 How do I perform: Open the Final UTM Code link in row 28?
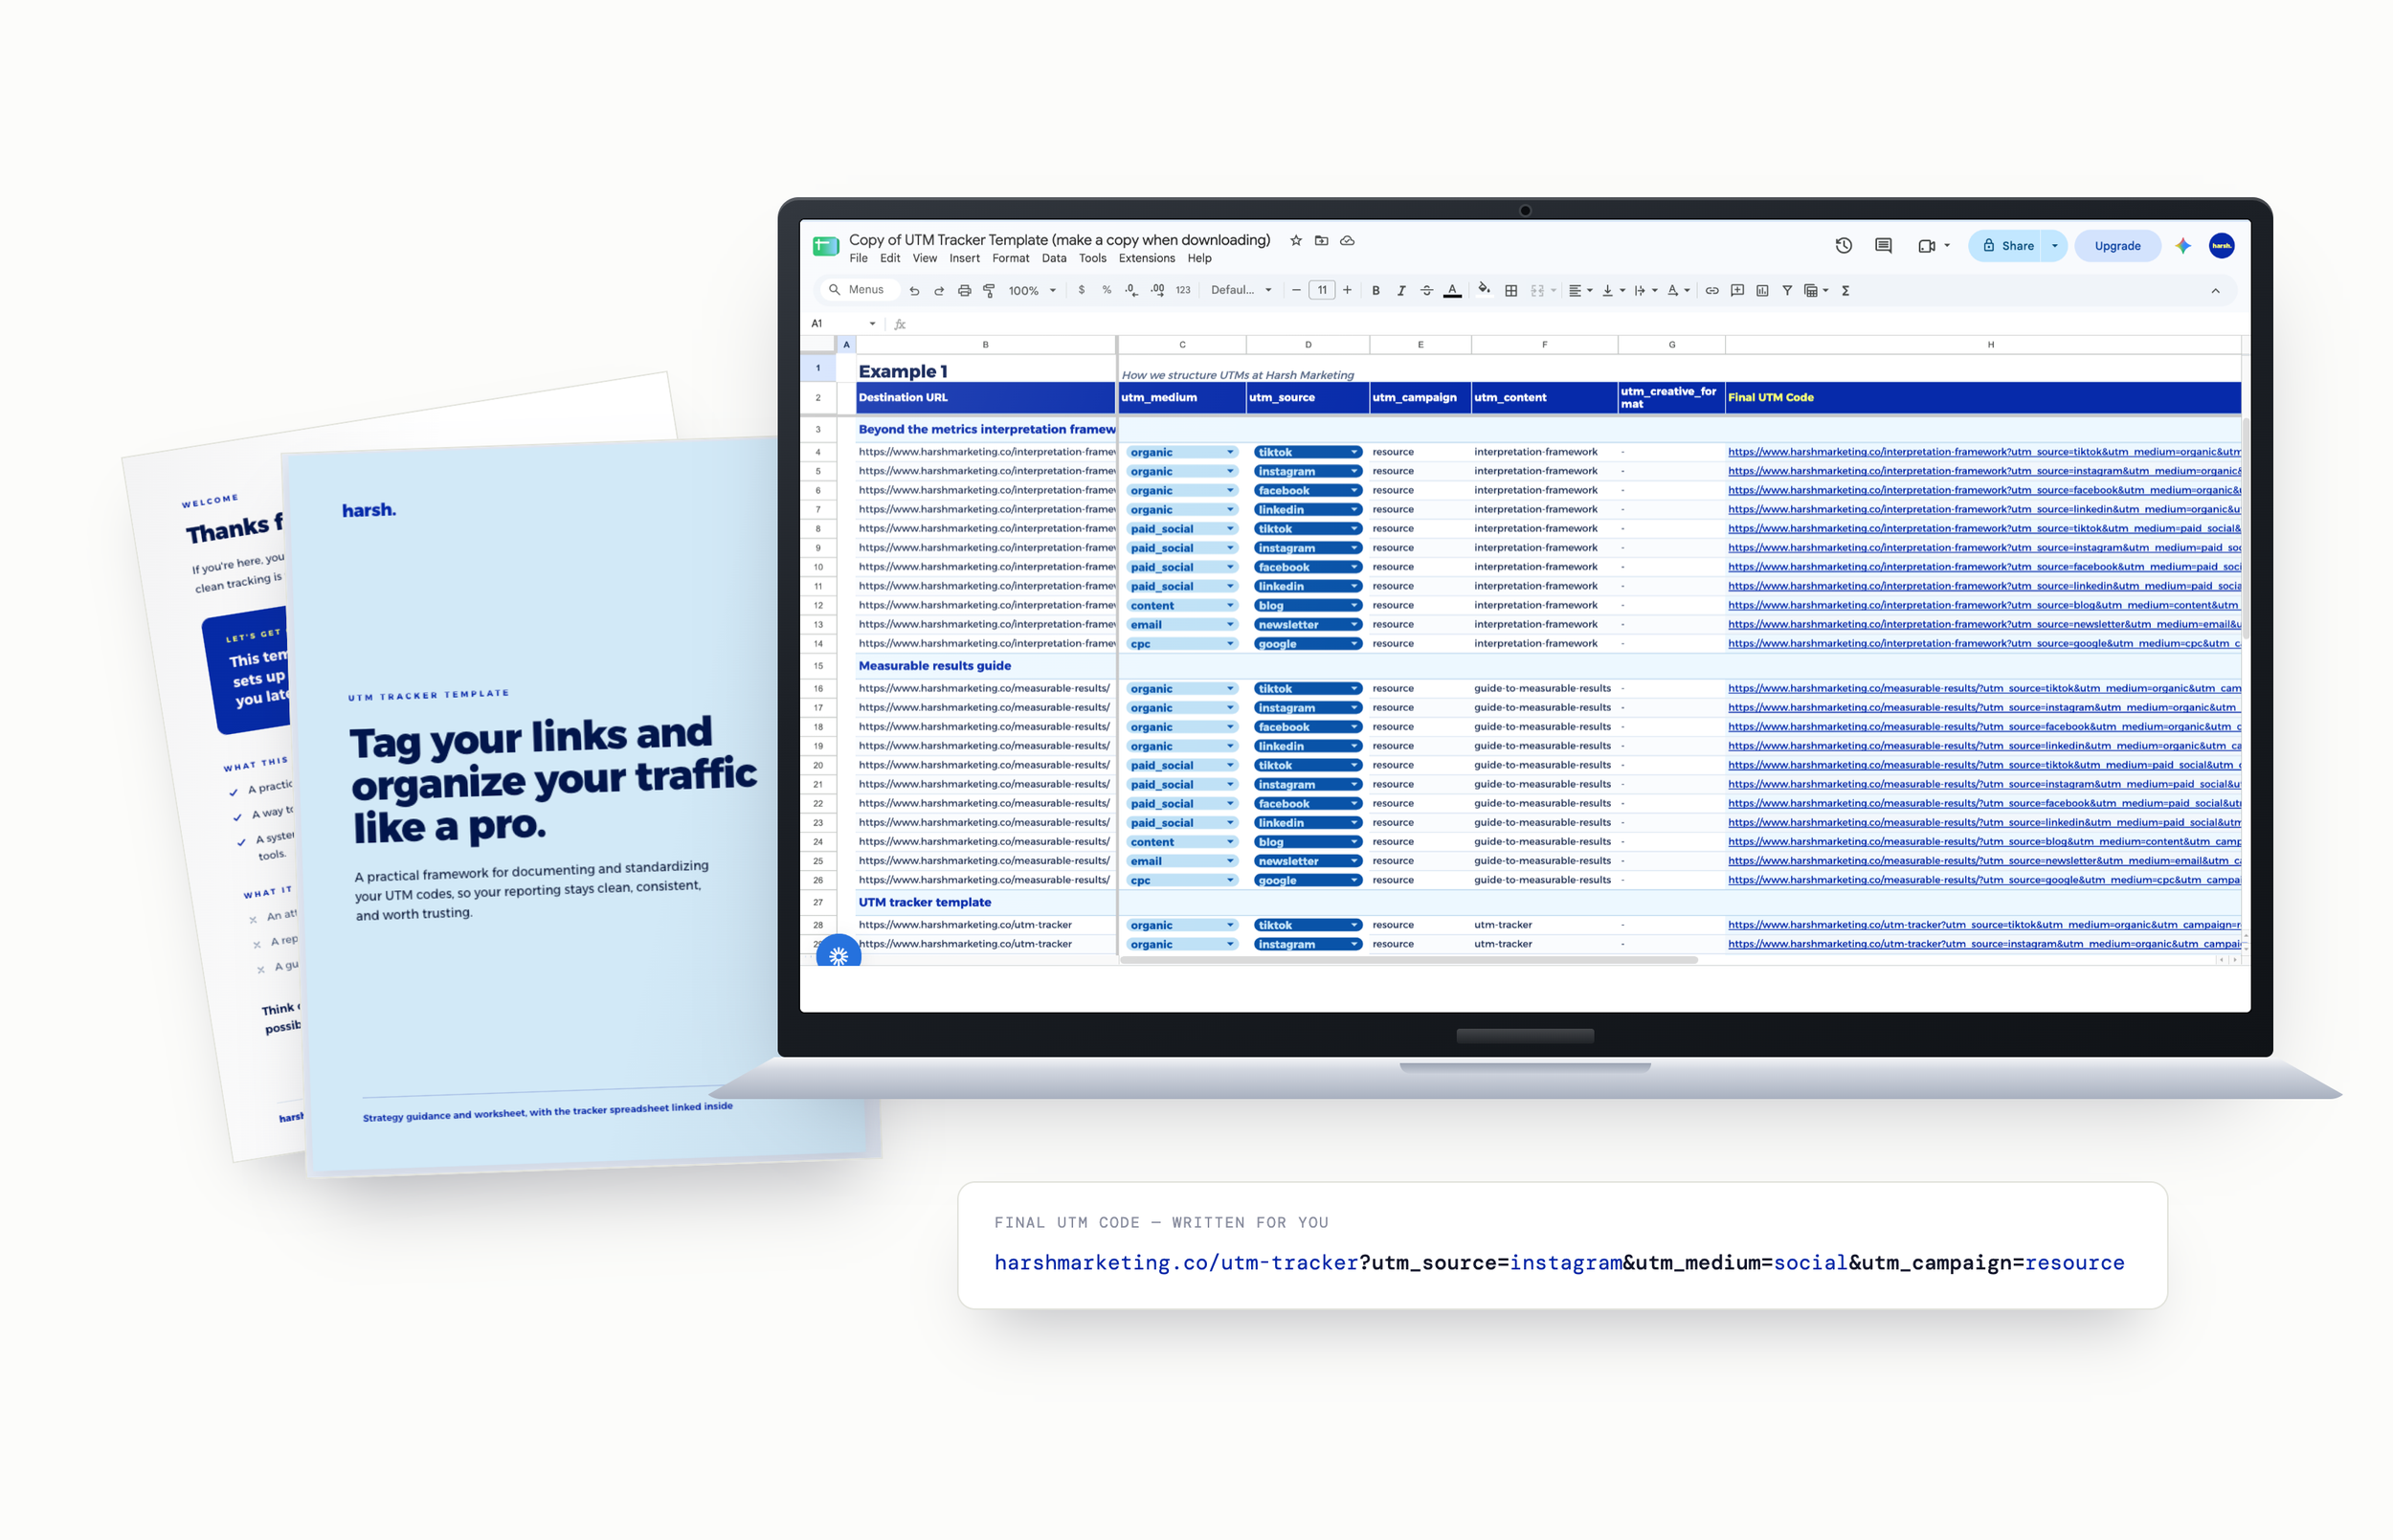coord(1983,925)
